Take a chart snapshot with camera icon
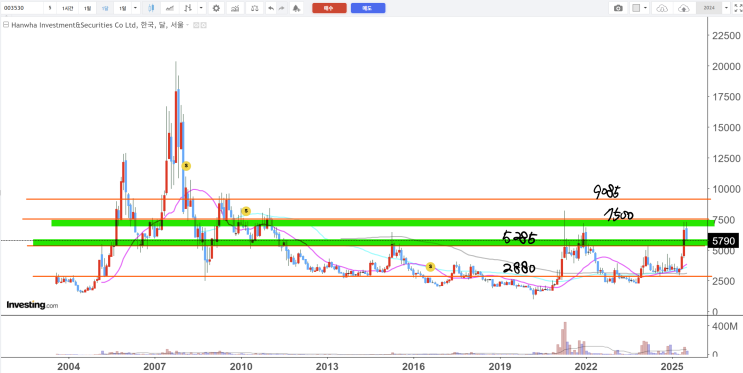Image resolution: width=743 pixels, height=373 pixels. click(x=618, y=8)
